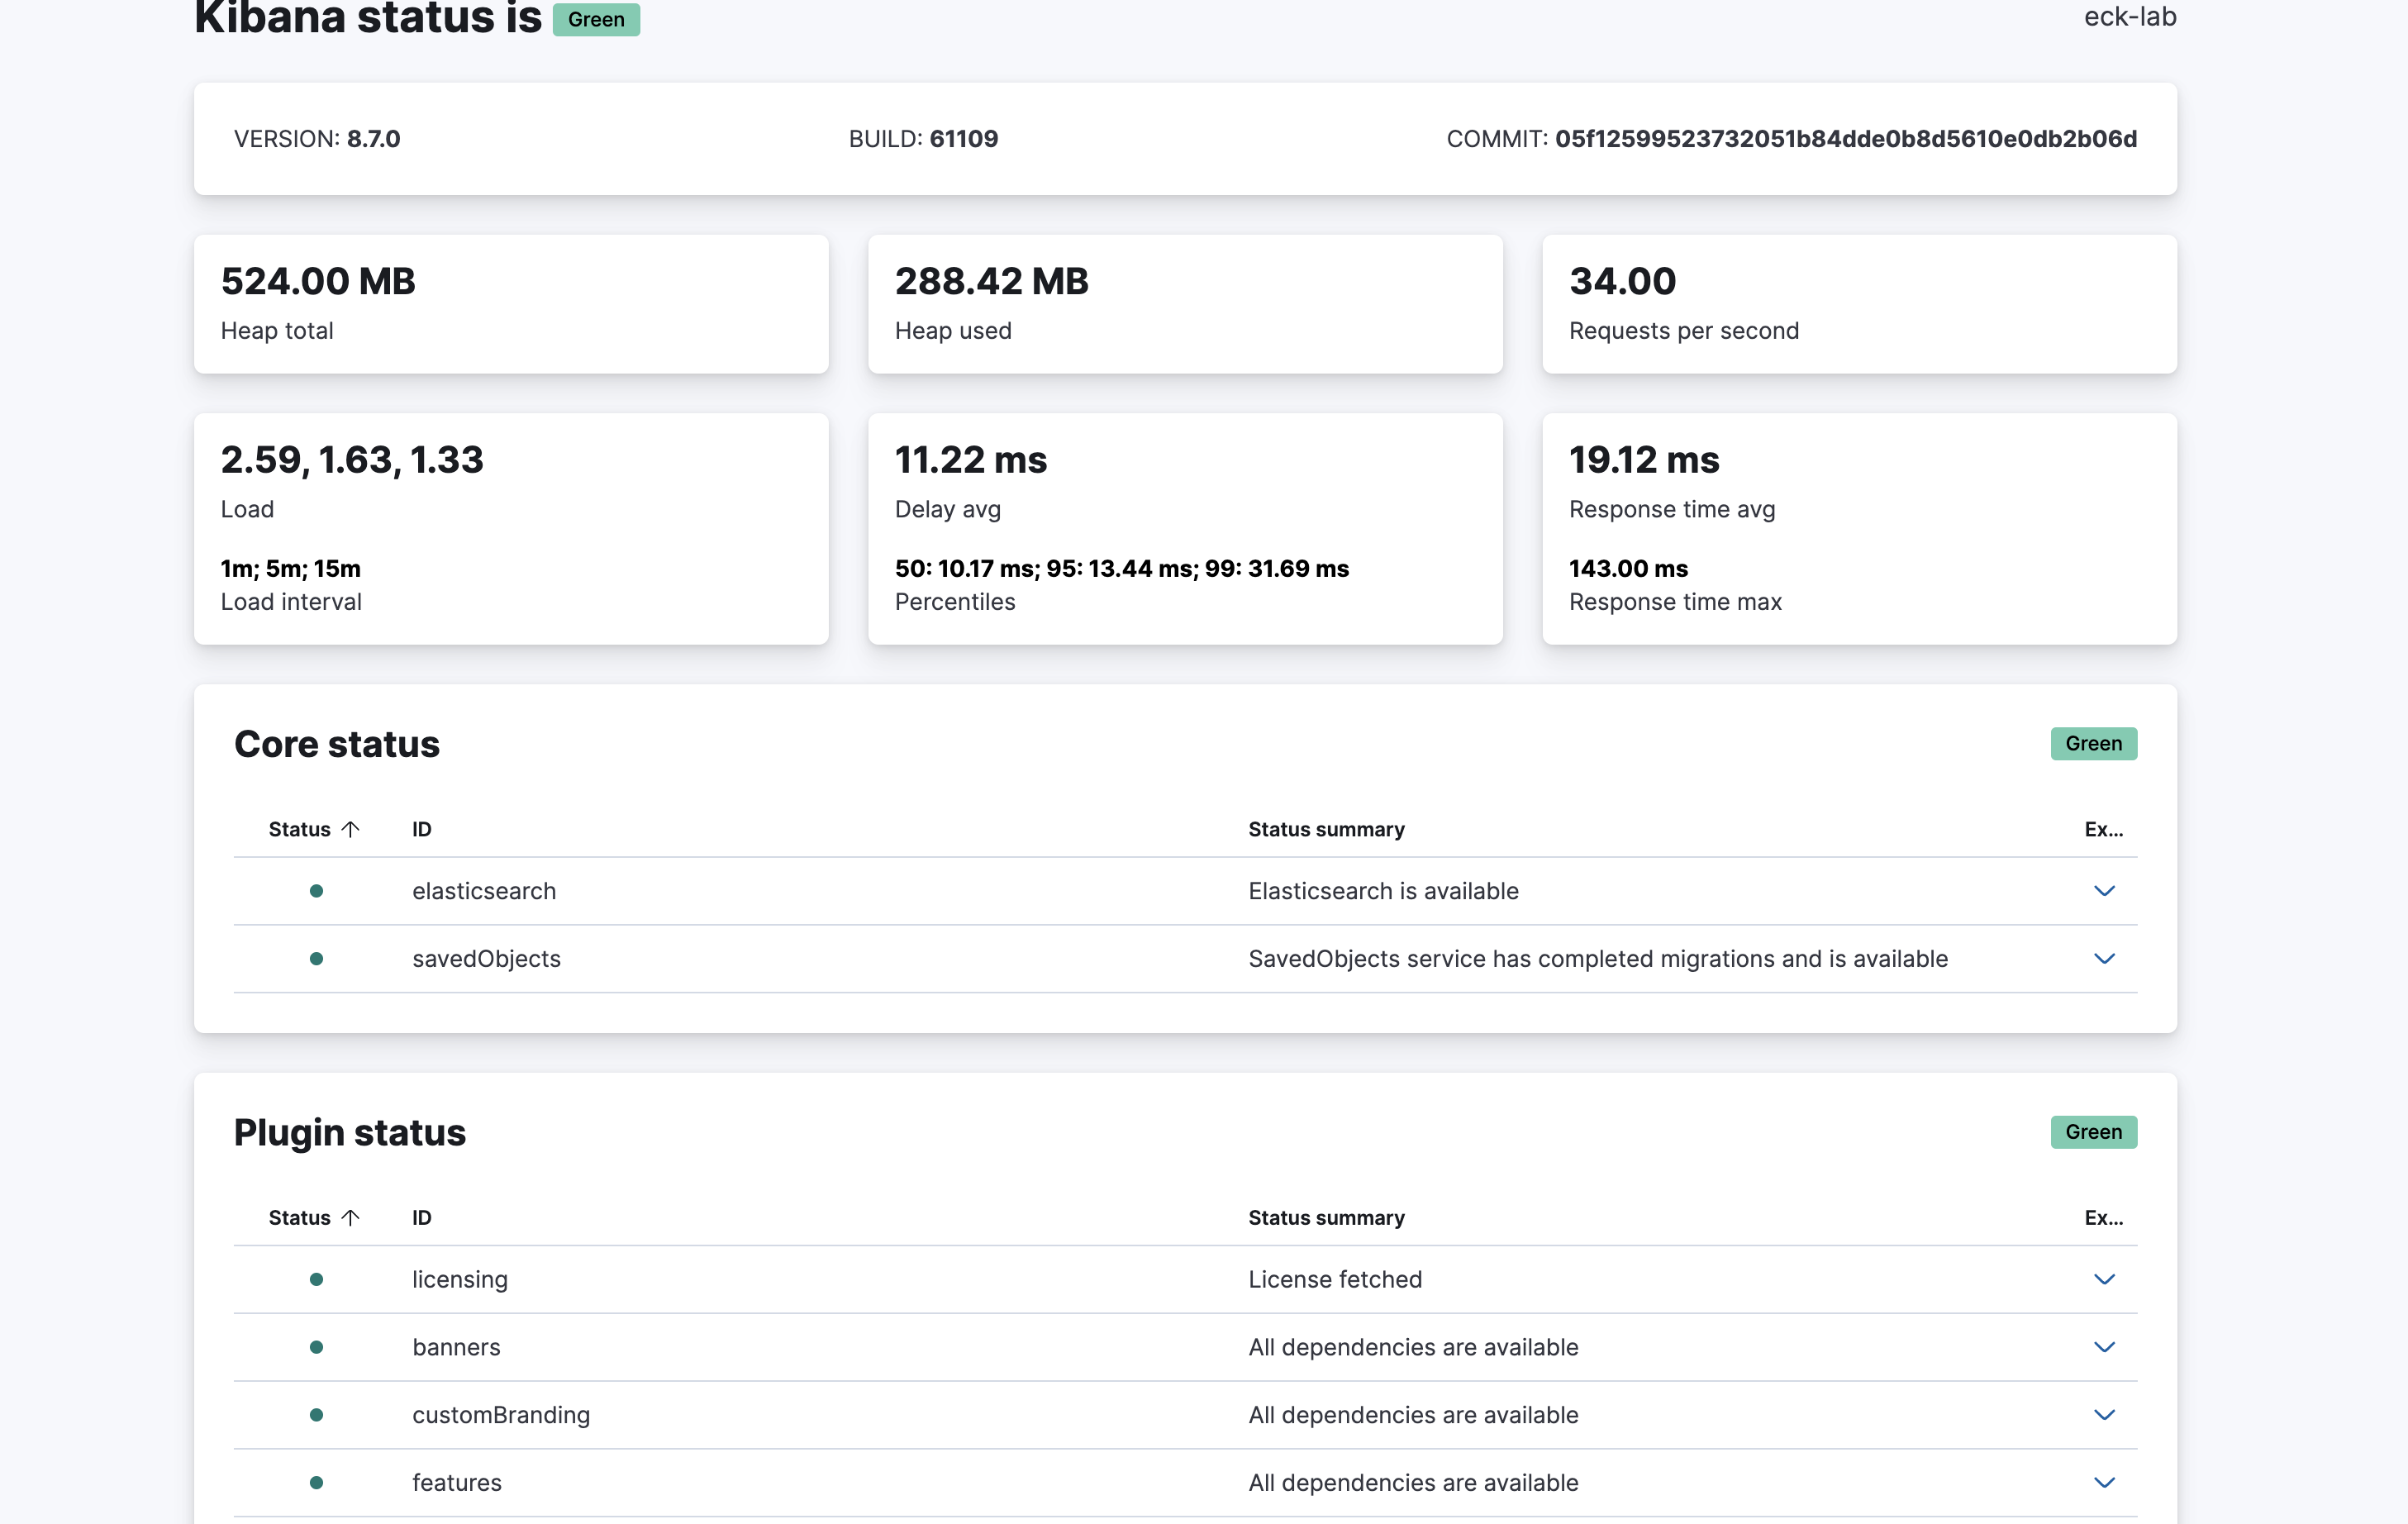
Task: Expand the customBranding plugin row
Action: 2103,1415
